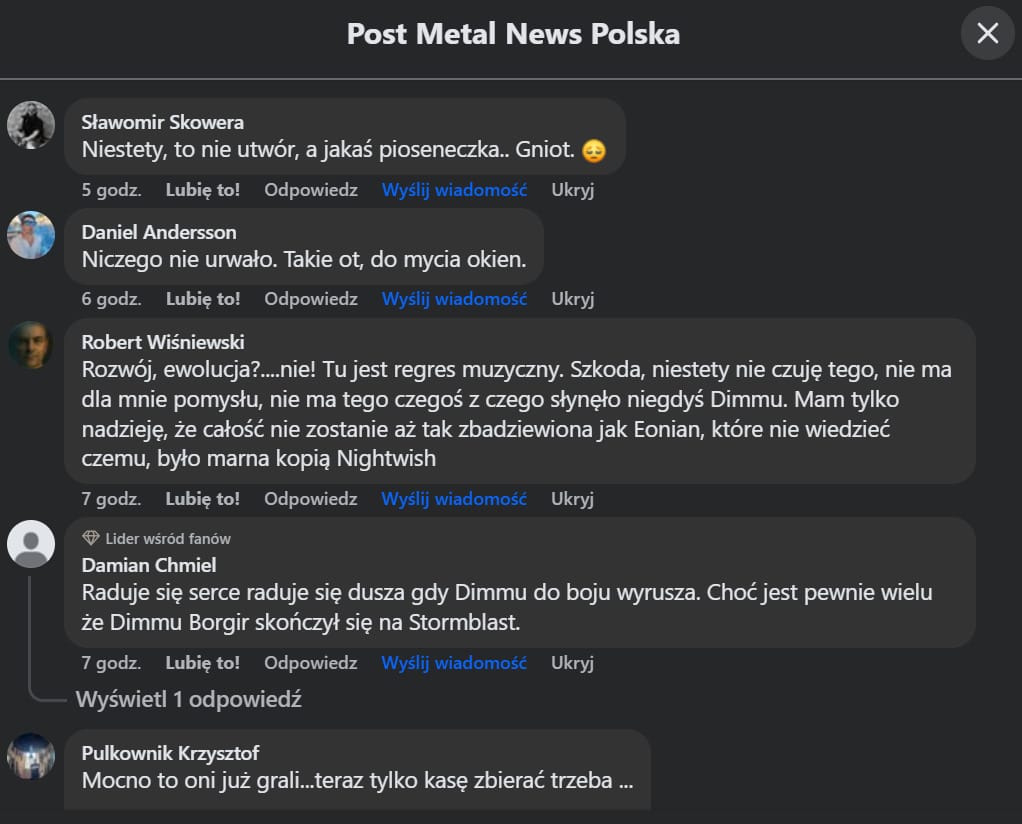Click the '7 godz.' timestamp under Robert's comment
Image resolution: width=1022 pixels, height=824 pixels.
coord(111,498)
